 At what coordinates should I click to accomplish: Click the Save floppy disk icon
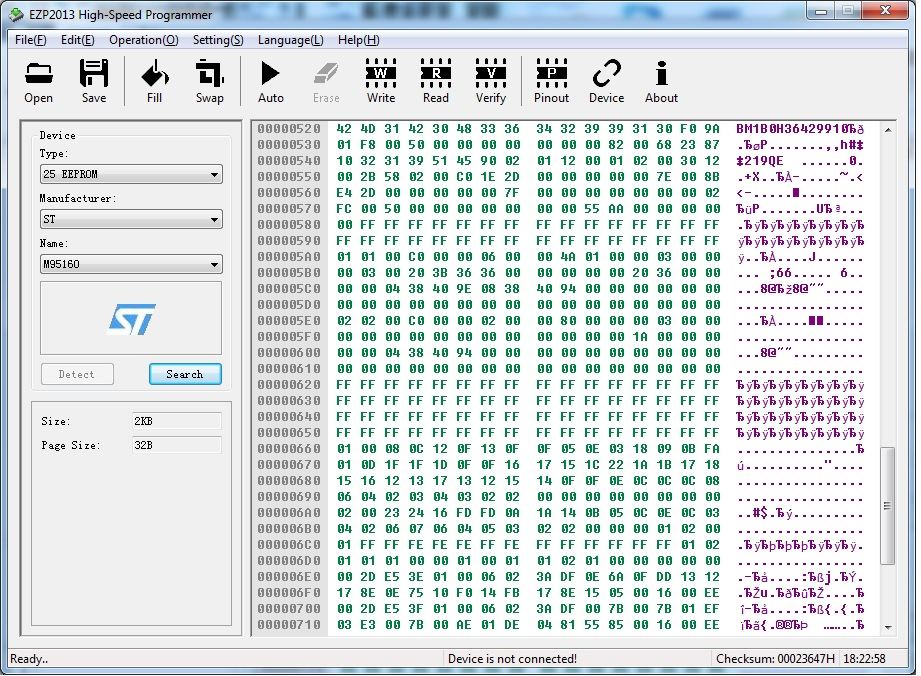[x=94, y=80]
